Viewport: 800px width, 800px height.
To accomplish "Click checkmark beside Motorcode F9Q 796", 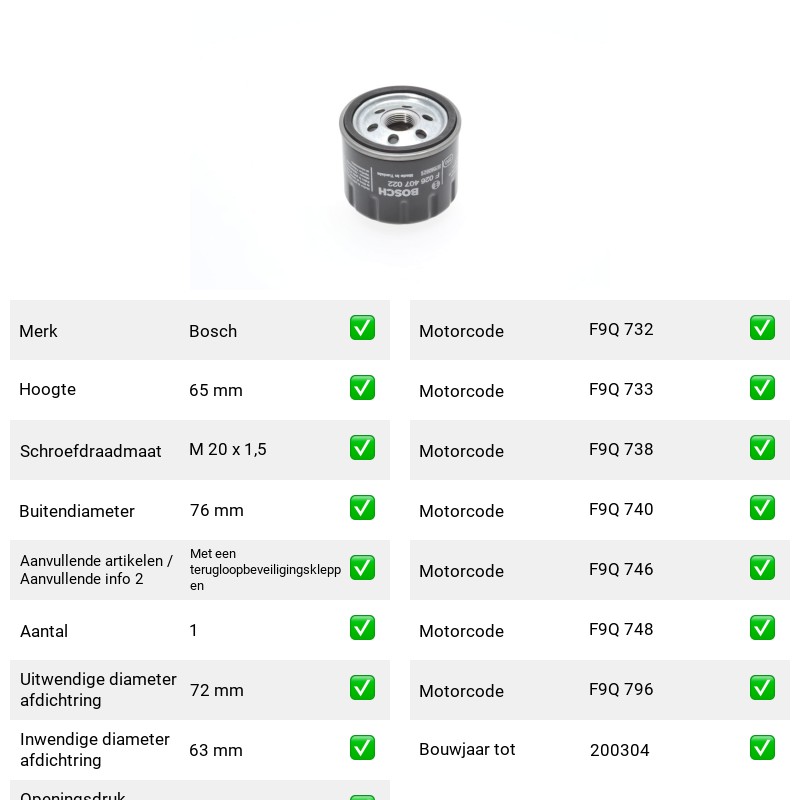I will [x=762, y=688].
